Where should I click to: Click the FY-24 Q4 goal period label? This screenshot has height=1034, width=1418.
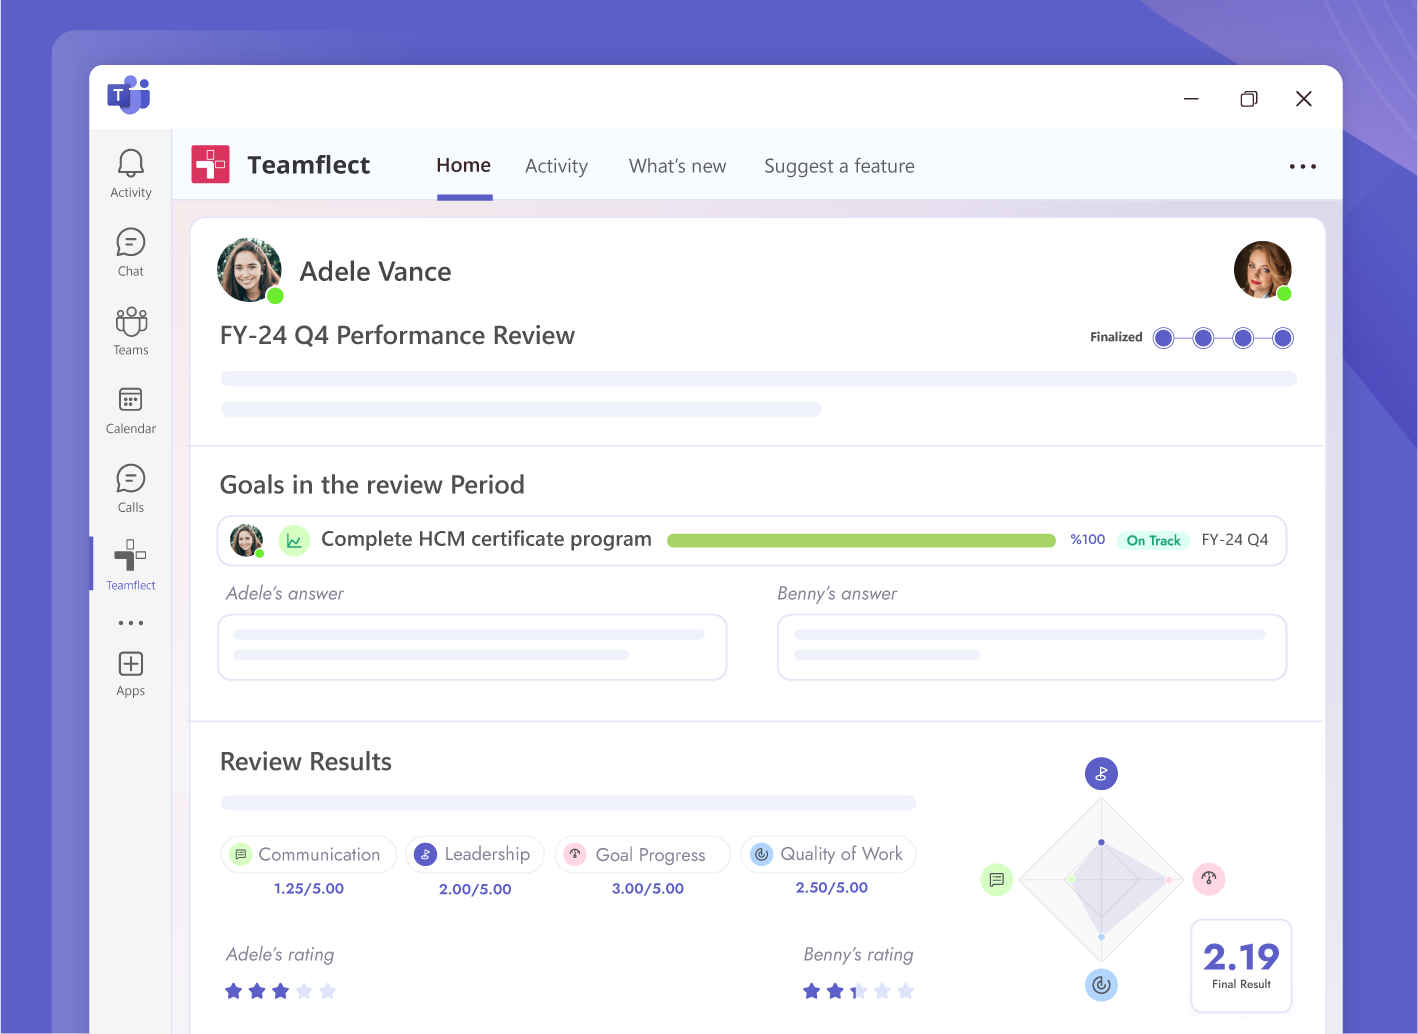pos(1235,540)
